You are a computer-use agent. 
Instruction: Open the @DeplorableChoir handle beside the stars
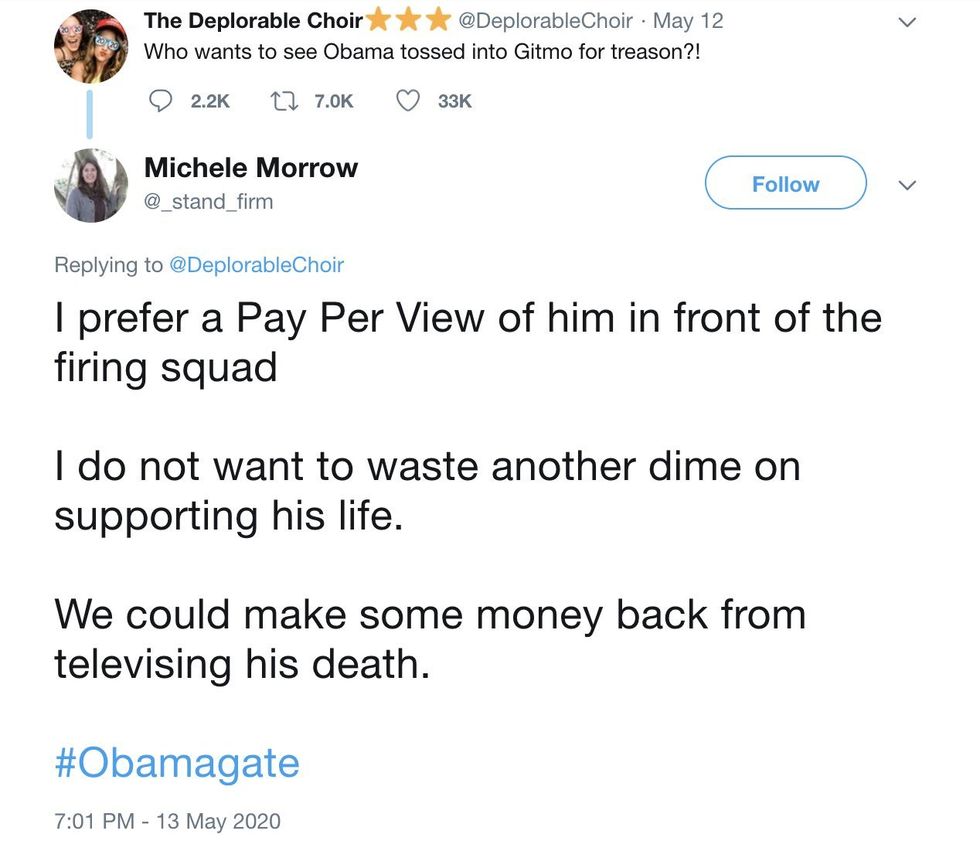544,20
